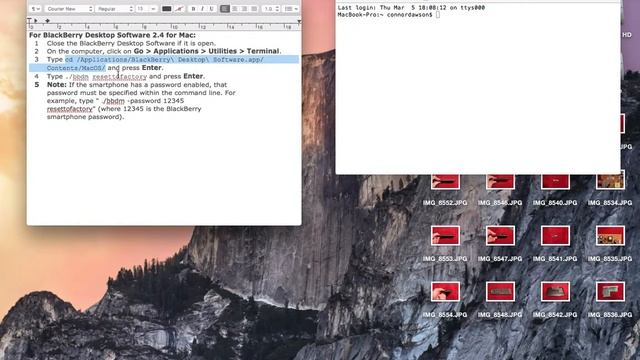The height and width of the screenshot is (360, 640).
Task: Click the heading 'For BlackBerry Desktop Software 2.4 for Mac:'
Action: coord(112,35)
